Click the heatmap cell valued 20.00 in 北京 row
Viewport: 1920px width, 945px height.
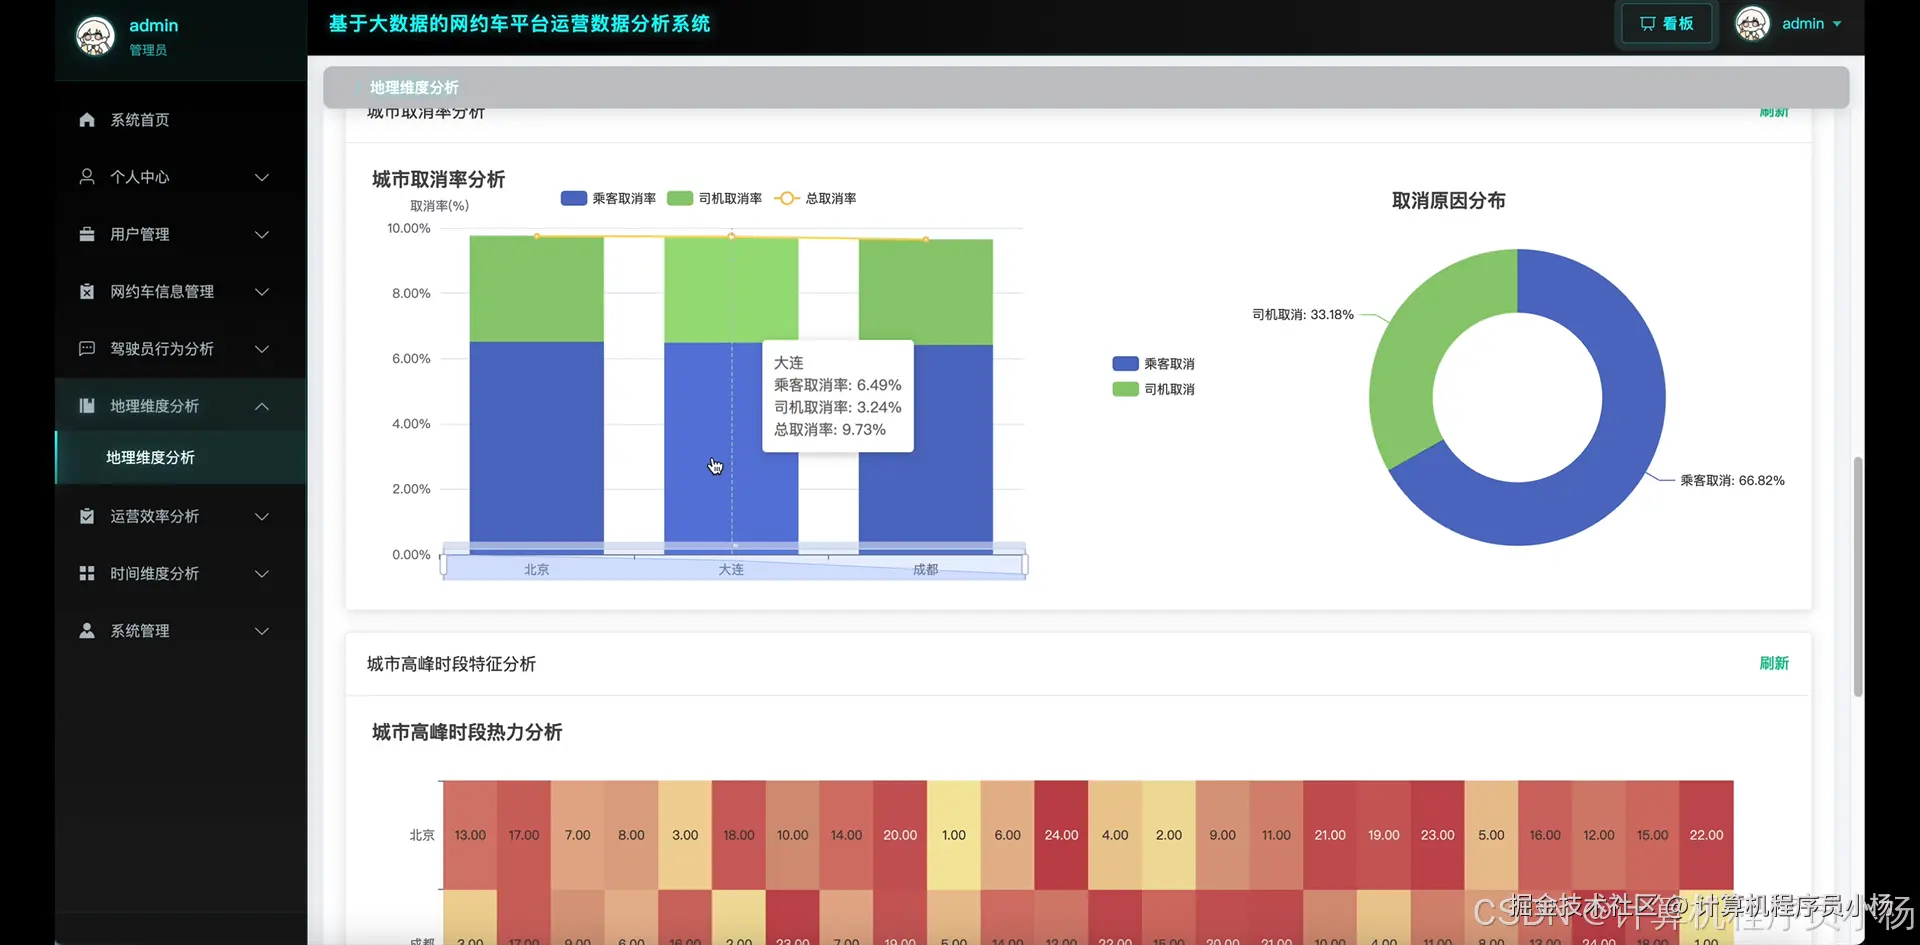[x=900, y=835]
